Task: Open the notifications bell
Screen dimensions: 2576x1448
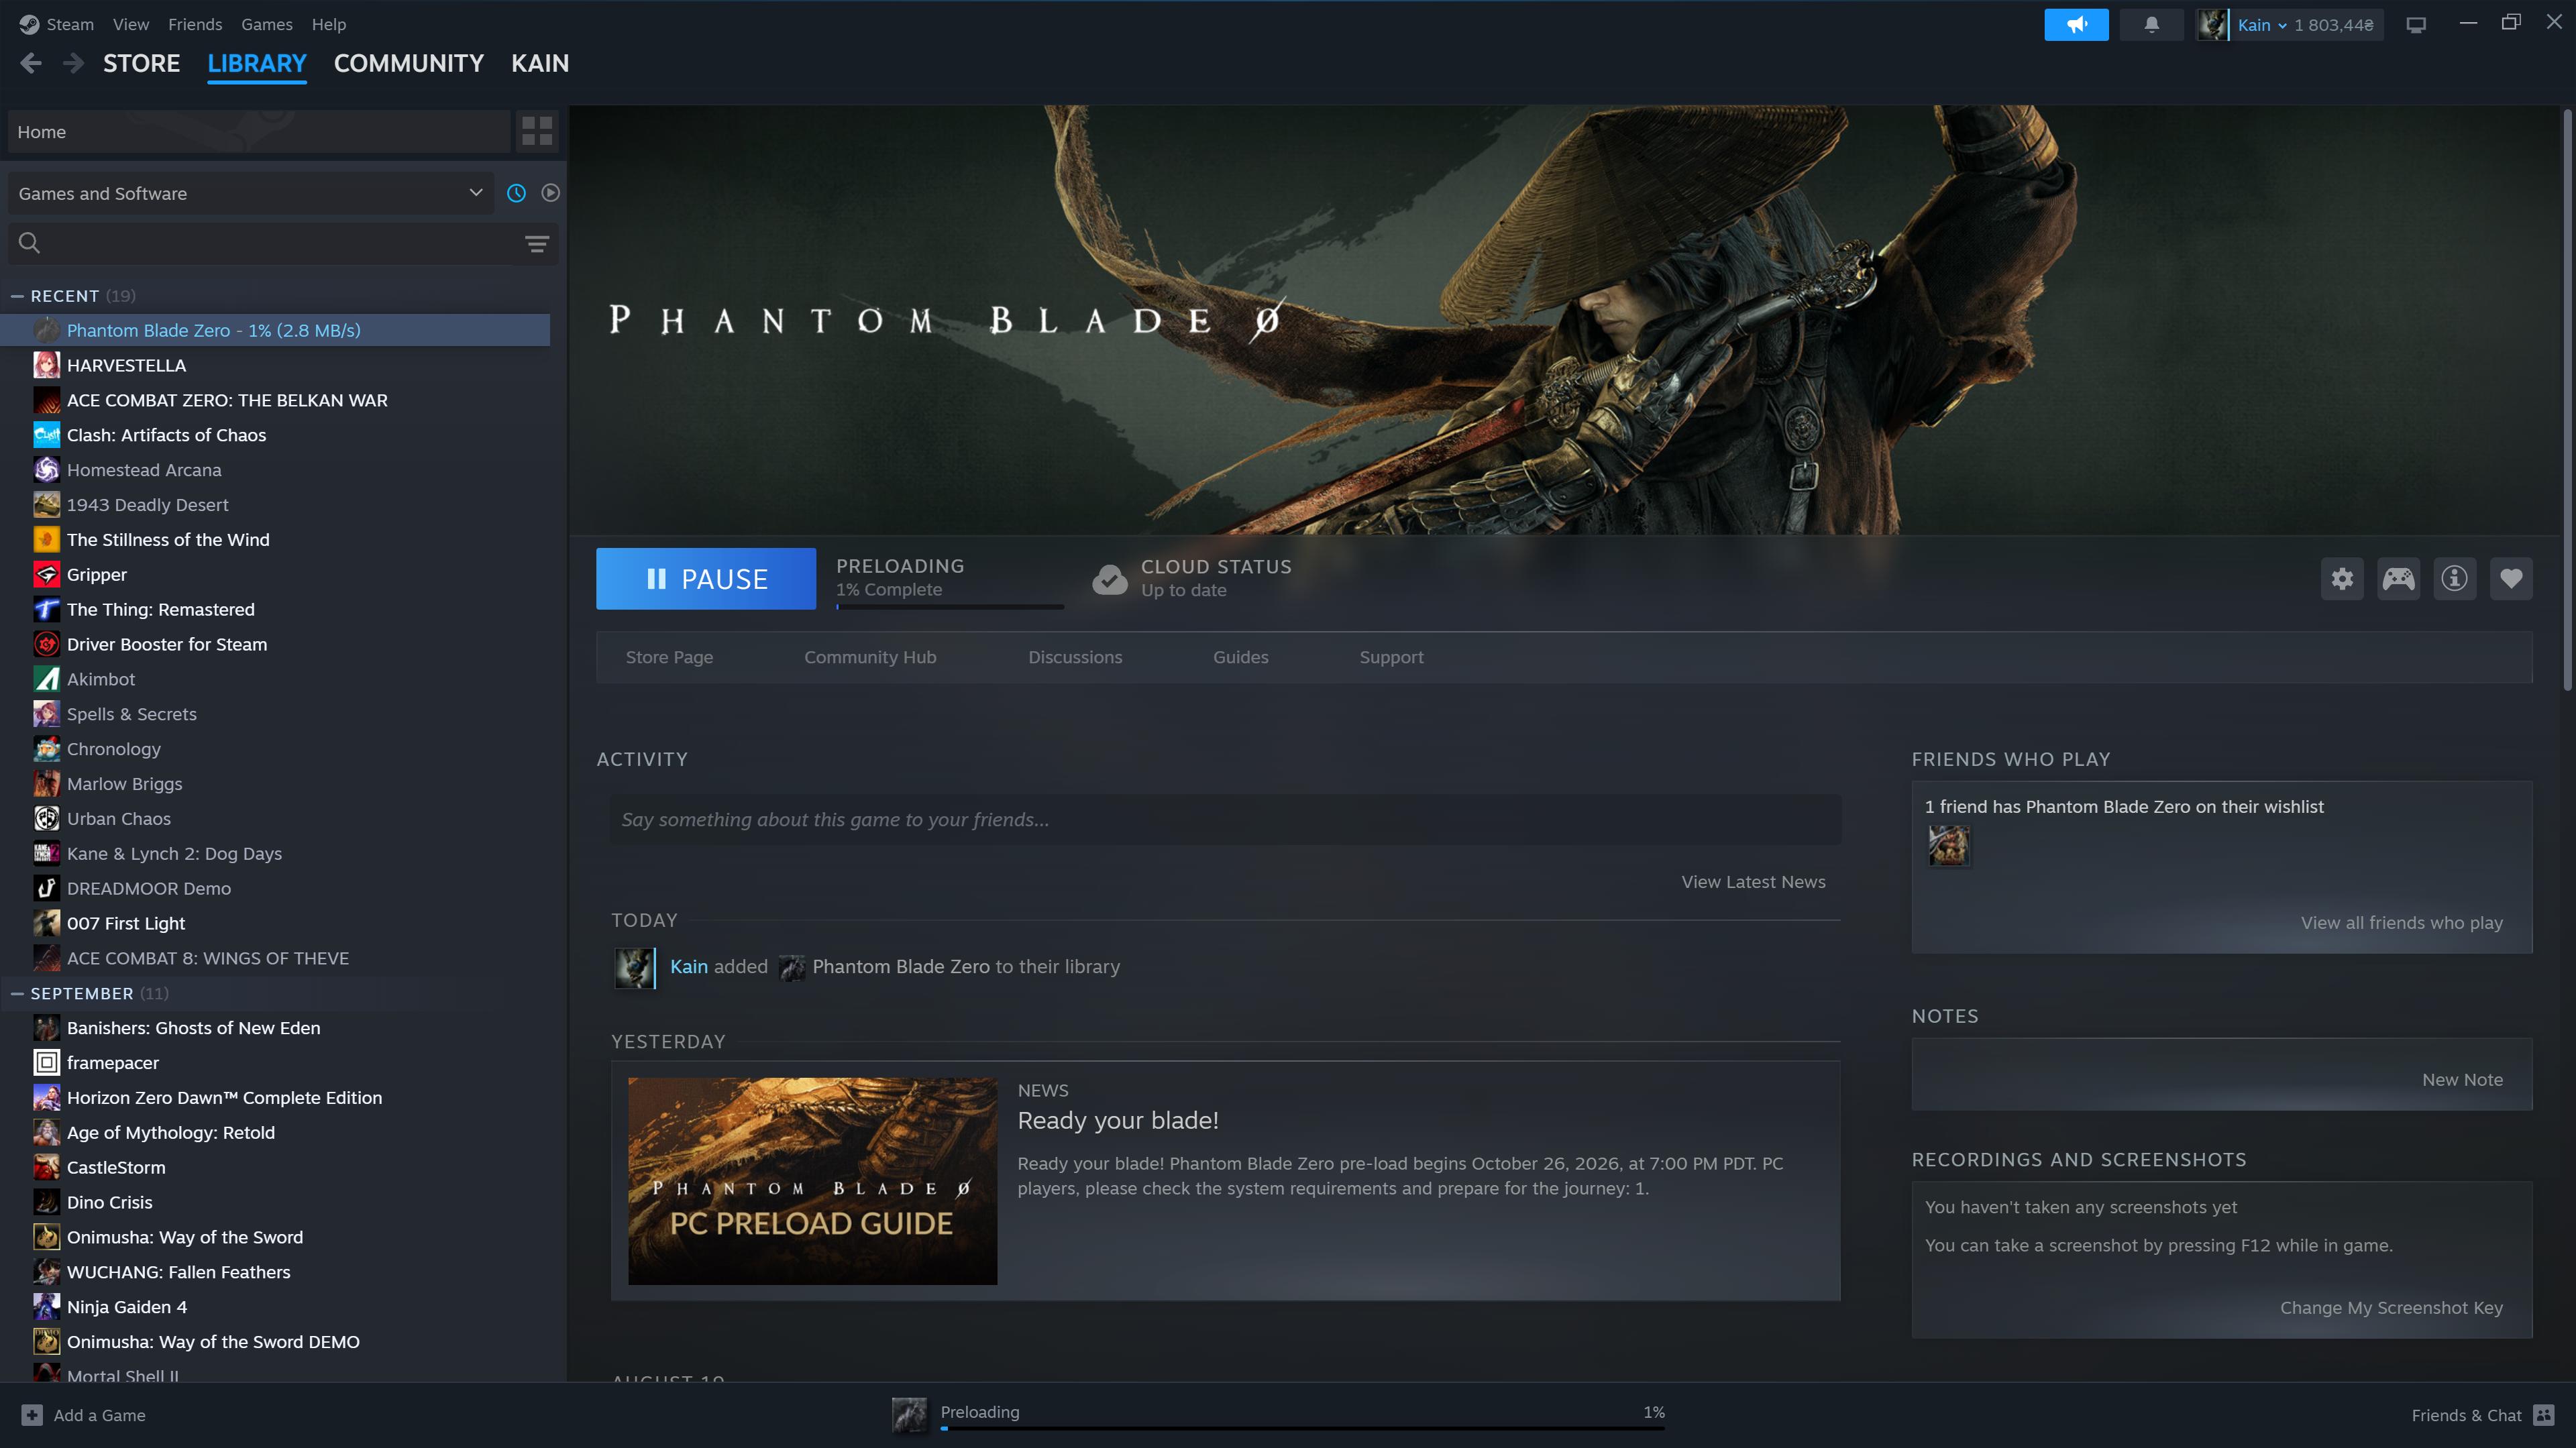Action: click(2151, 25)
